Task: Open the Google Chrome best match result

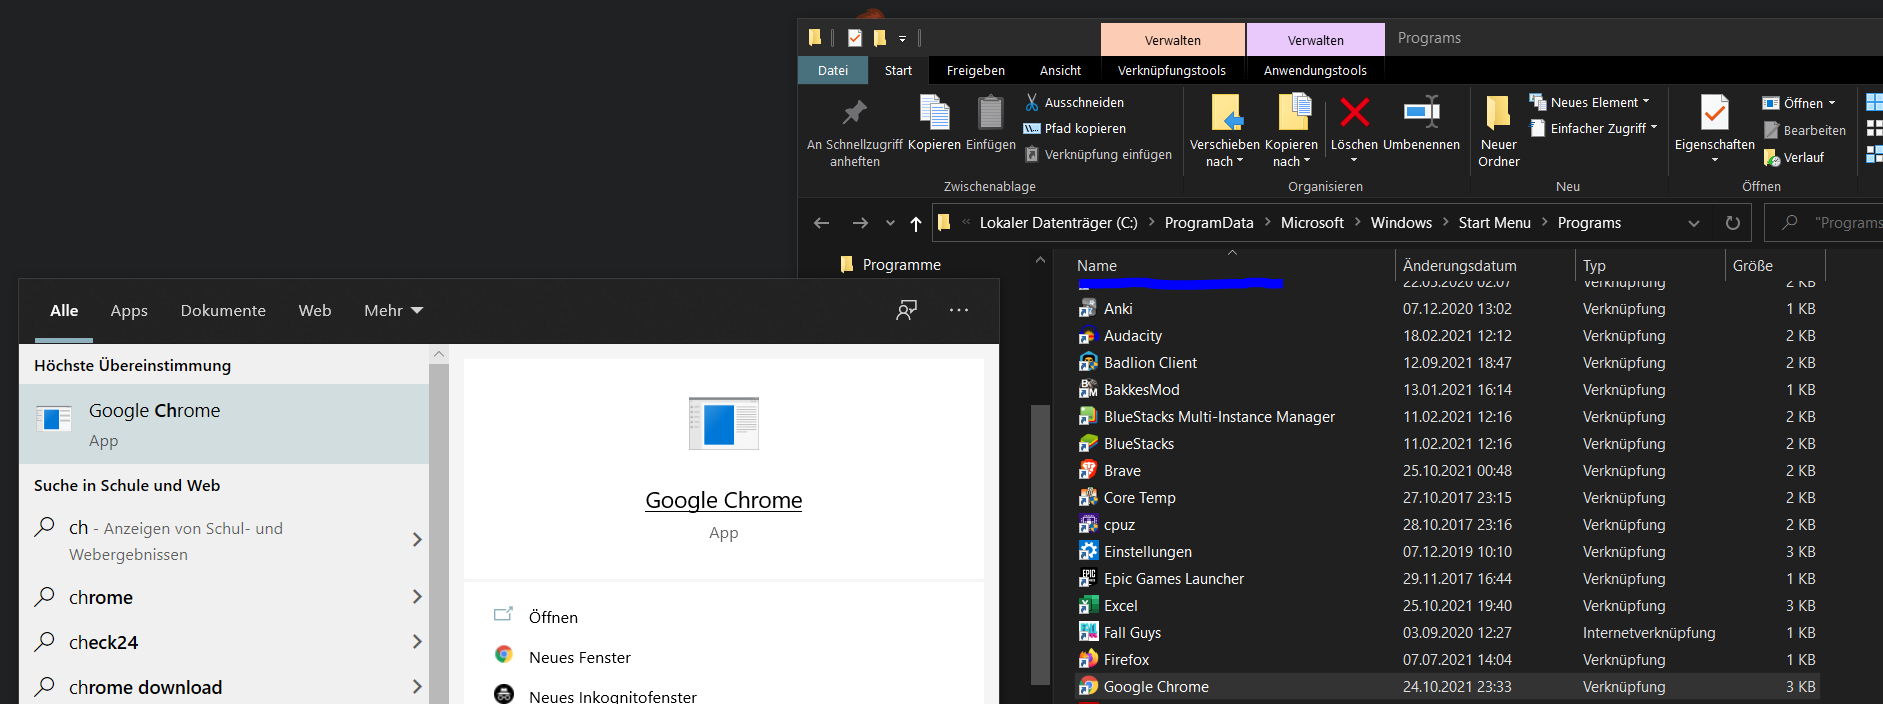Action: click(224, 424)
